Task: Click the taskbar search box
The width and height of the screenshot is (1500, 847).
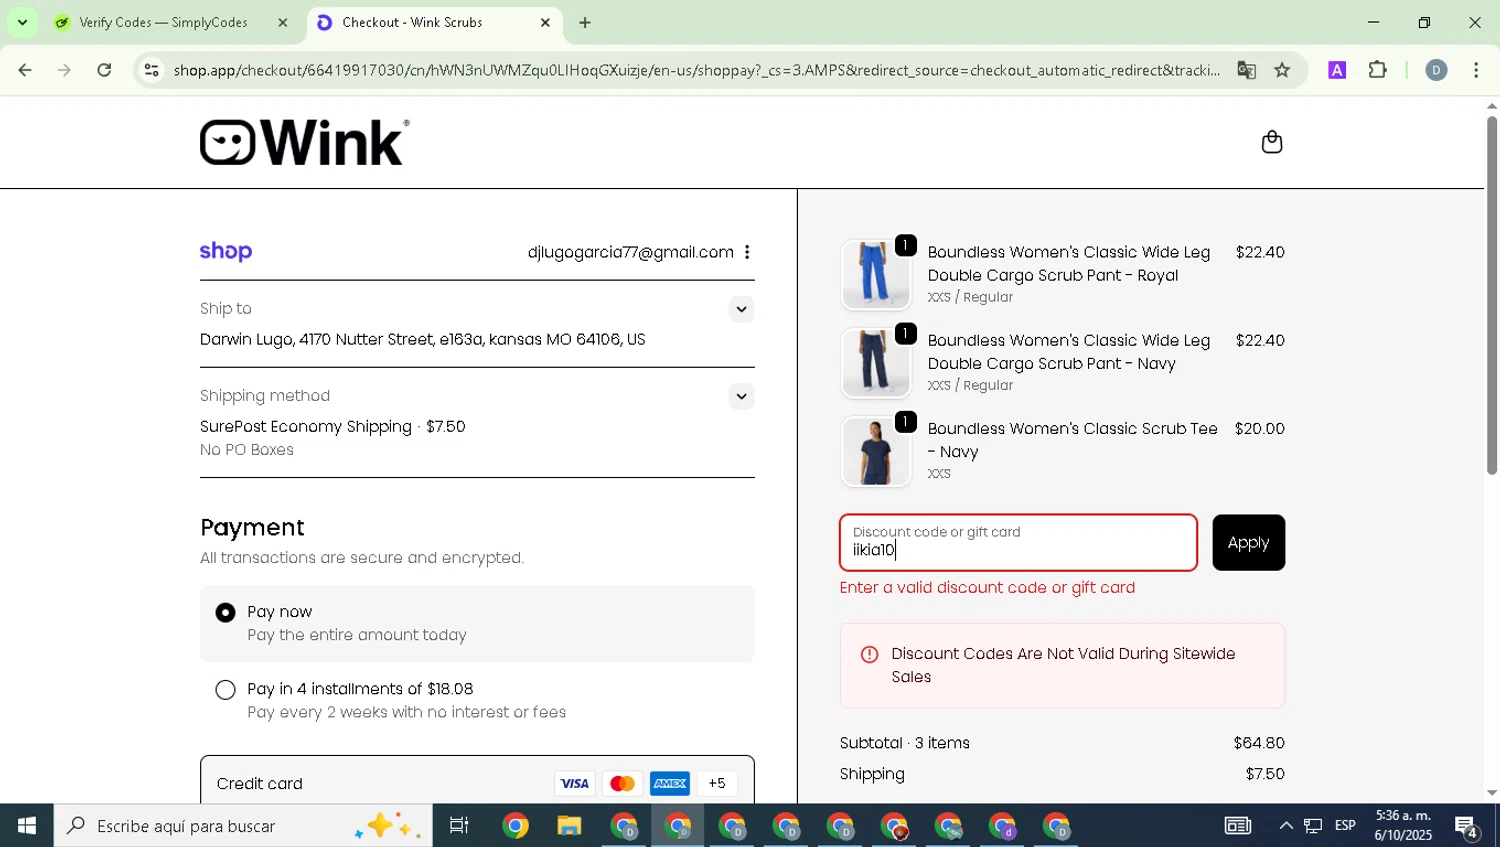Action: 243,826
